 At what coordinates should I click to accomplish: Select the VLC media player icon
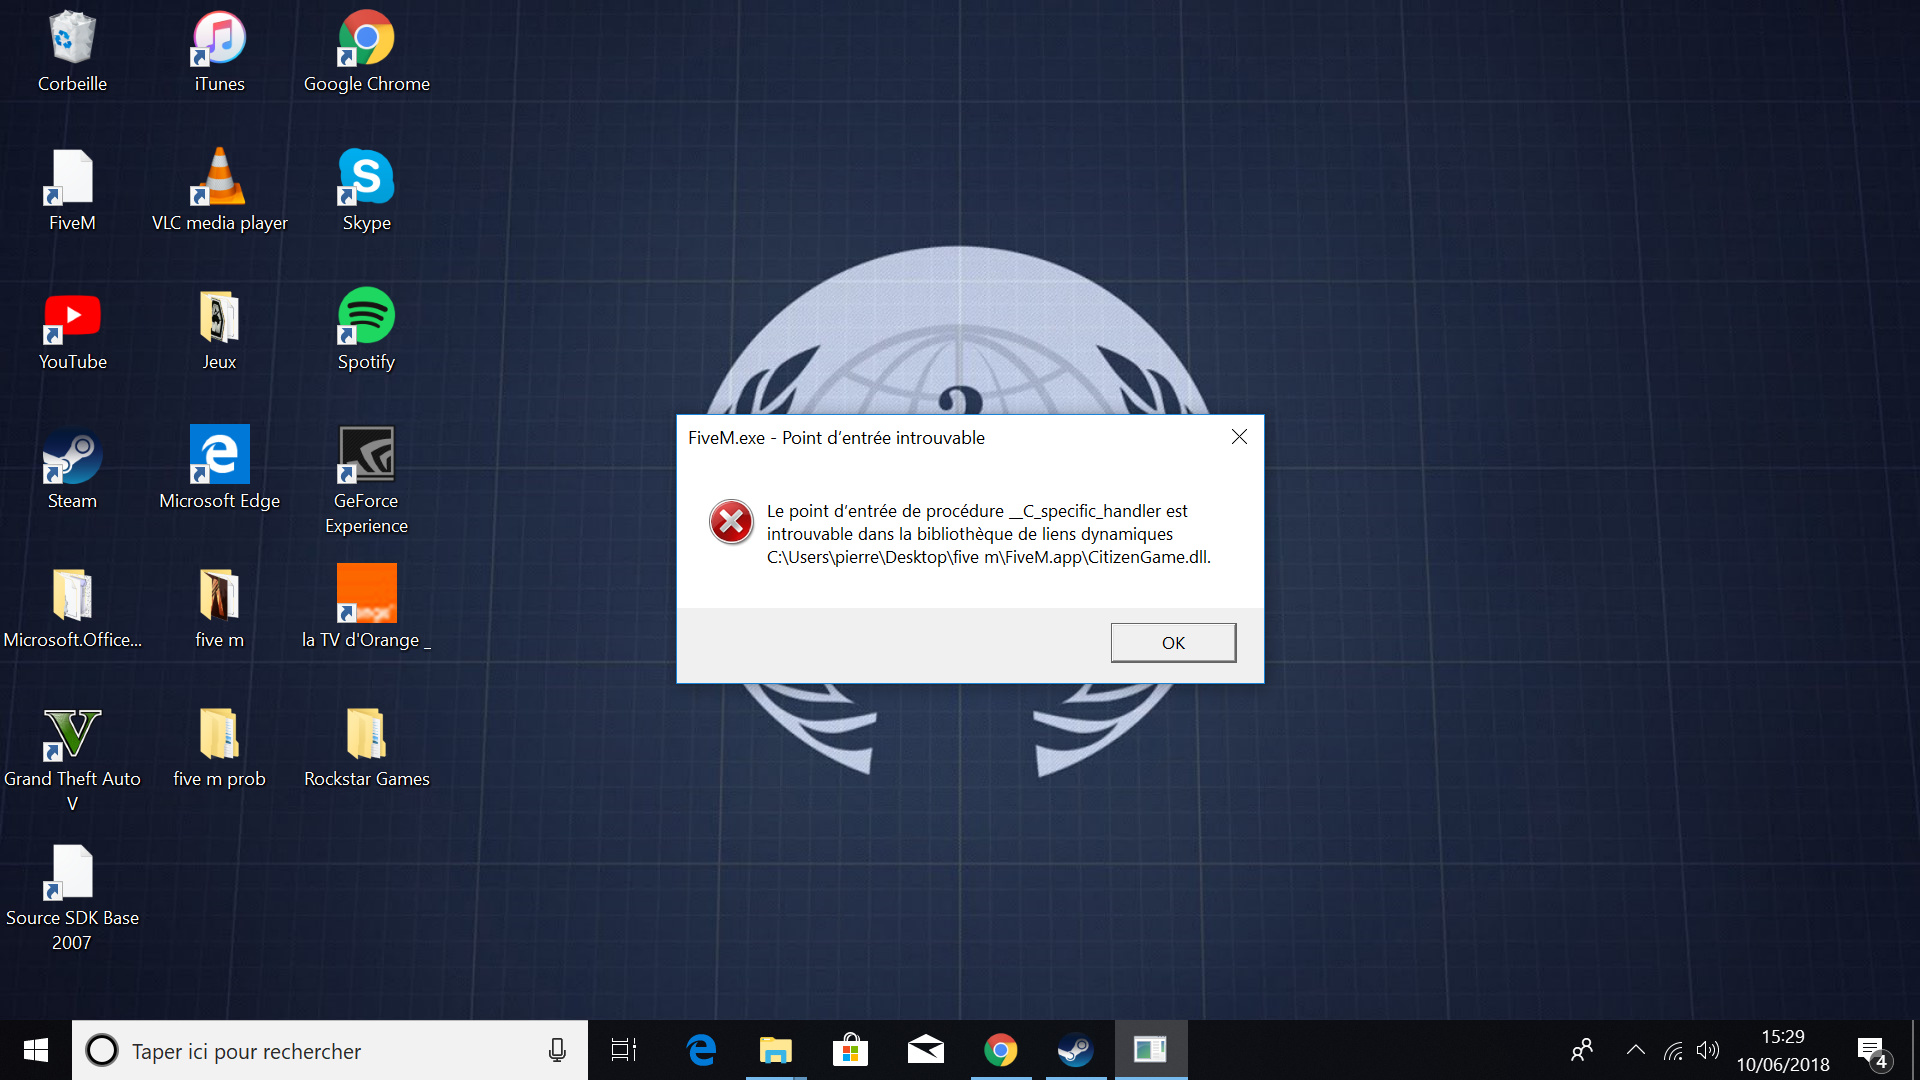(219, 190)
